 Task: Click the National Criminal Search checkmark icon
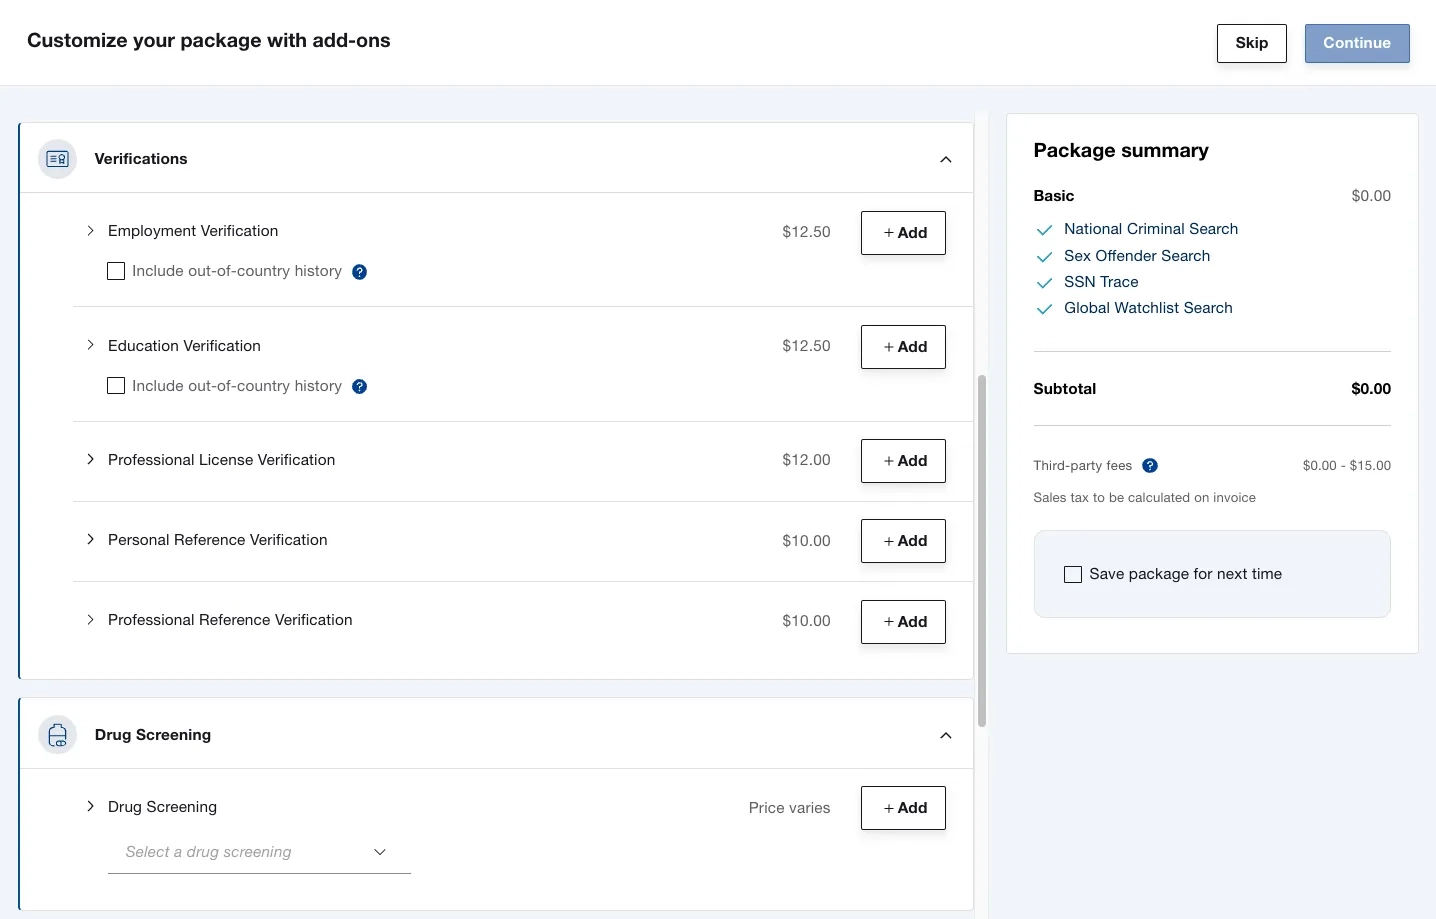pos(1044,230)
